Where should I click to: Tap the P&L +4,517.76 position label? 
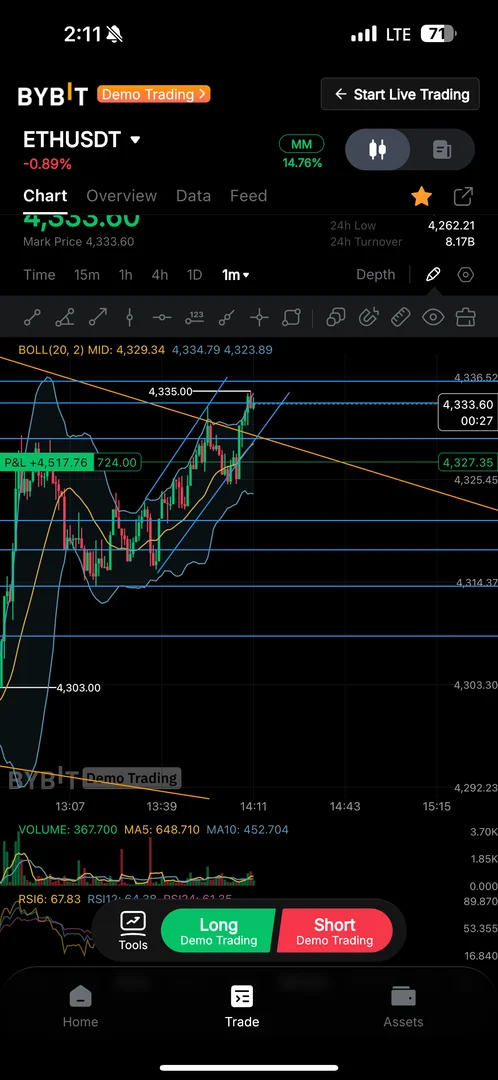coord(46,463)
